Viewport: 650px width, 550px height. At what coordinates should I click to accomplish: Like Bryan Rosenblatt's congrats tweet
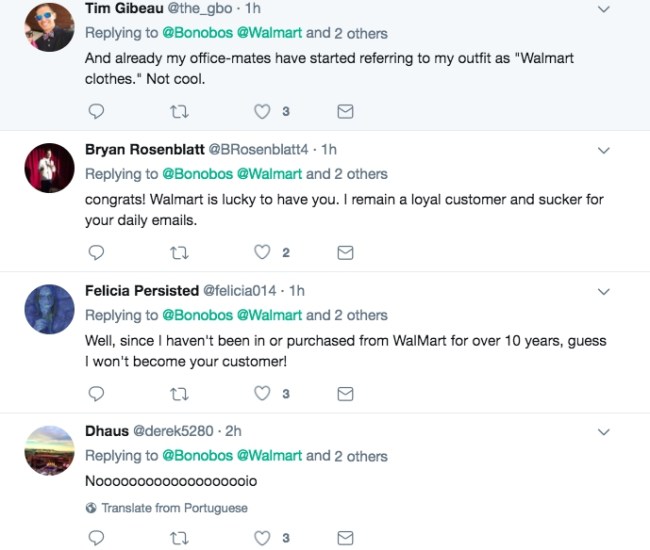[x=262, y=252]
